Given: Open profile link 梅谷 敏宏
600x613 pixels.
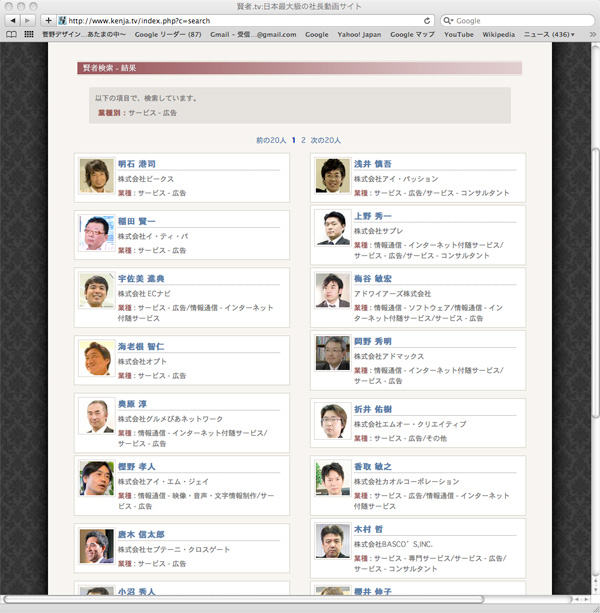Looking at the screenshot, I should [373, 279].
